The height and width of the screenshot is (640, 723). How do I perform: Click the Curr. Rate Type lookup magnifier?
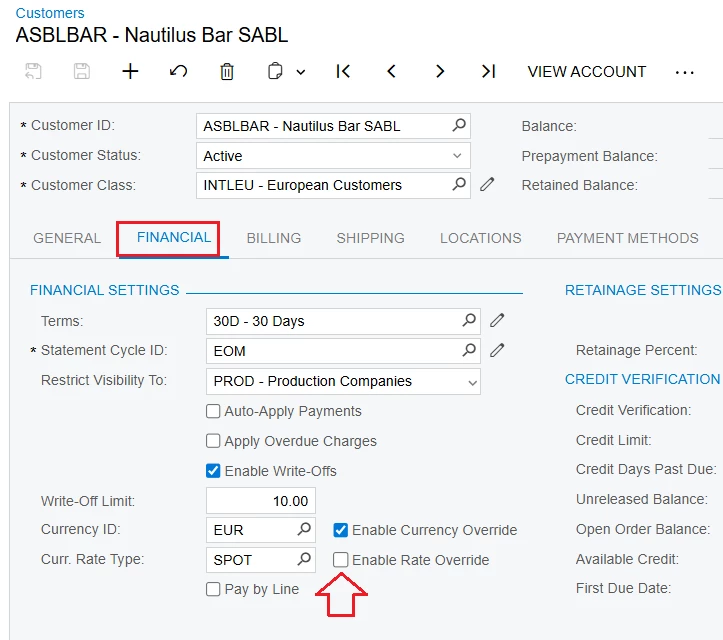point(304,559)
